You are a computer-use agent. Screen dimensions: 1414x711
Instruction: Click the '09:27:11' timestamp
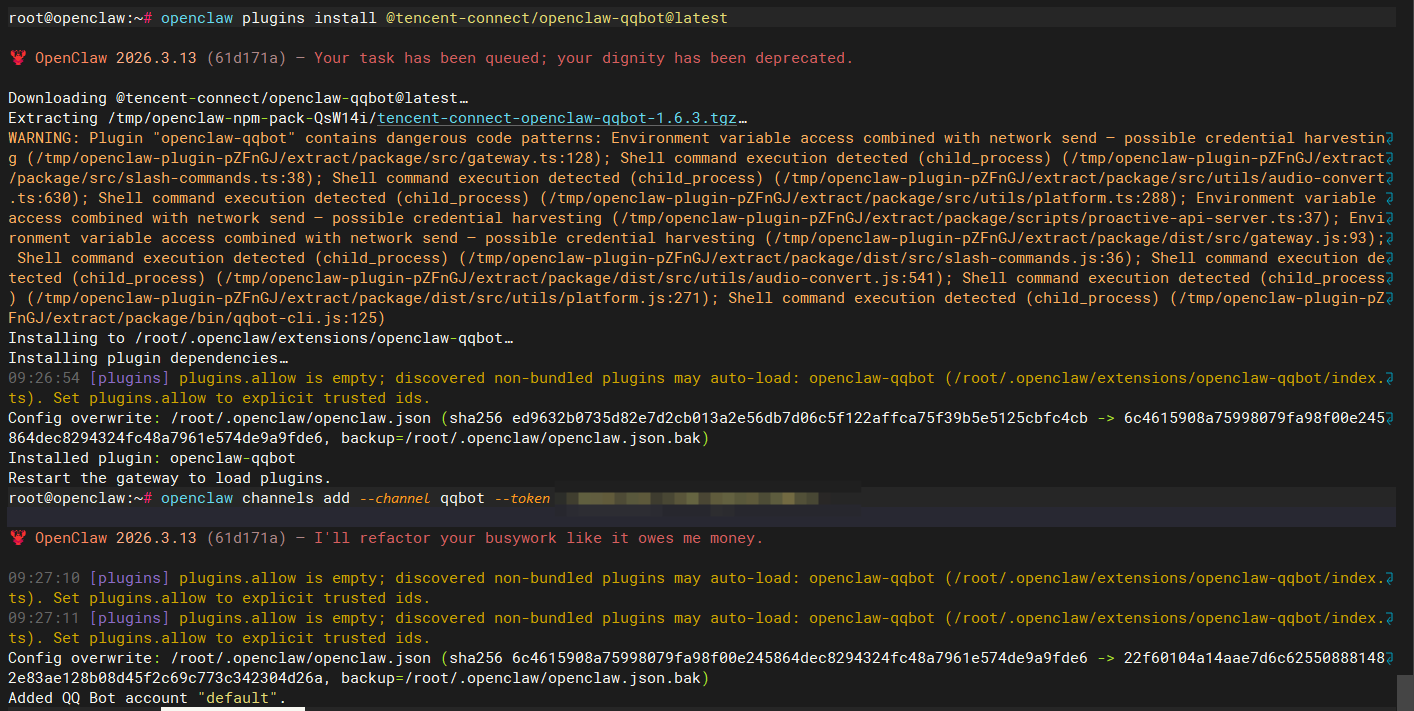coord(44,618)
